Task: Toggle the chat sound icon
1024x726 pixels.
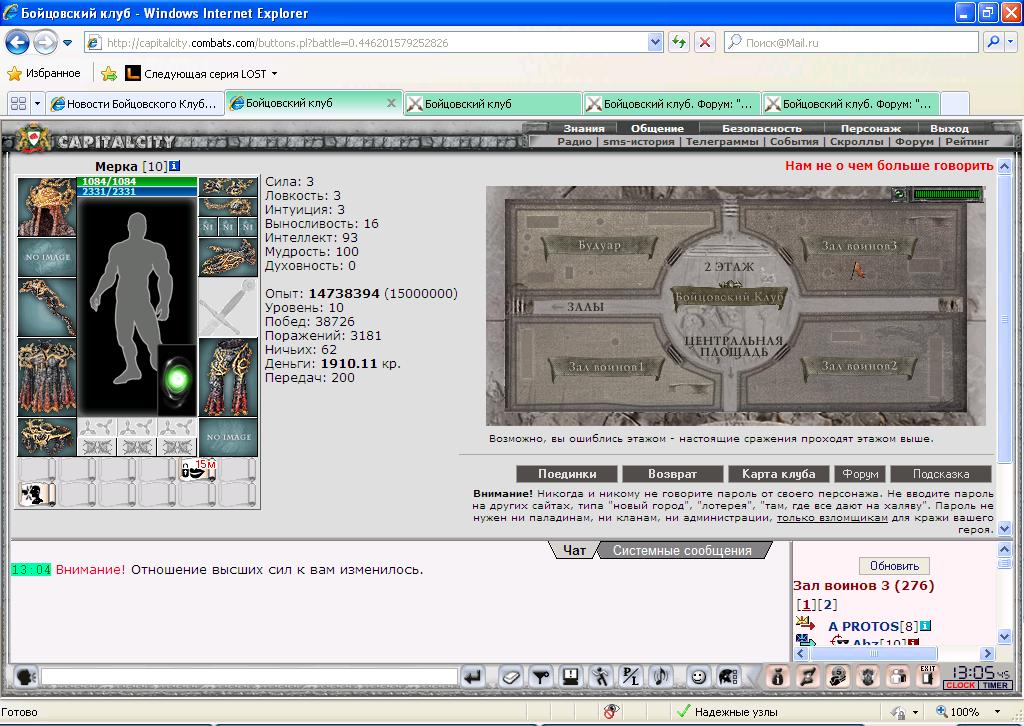Action: click(661, 677)
